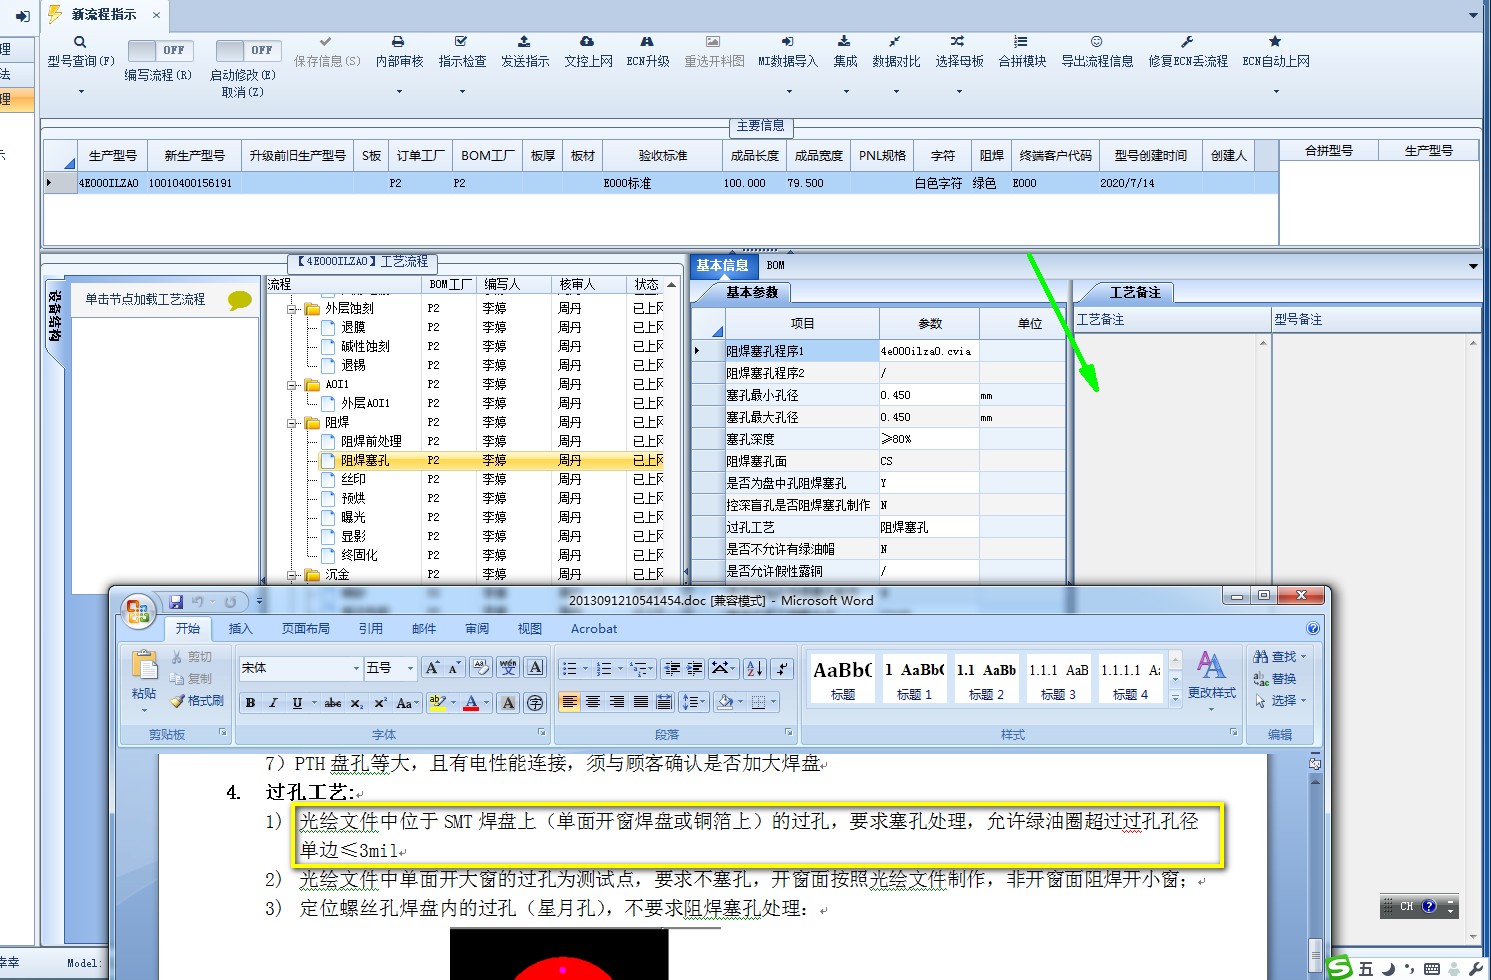Open 基本参数 sub-tab
1491x980 pixels.
[x=751, y=292]
